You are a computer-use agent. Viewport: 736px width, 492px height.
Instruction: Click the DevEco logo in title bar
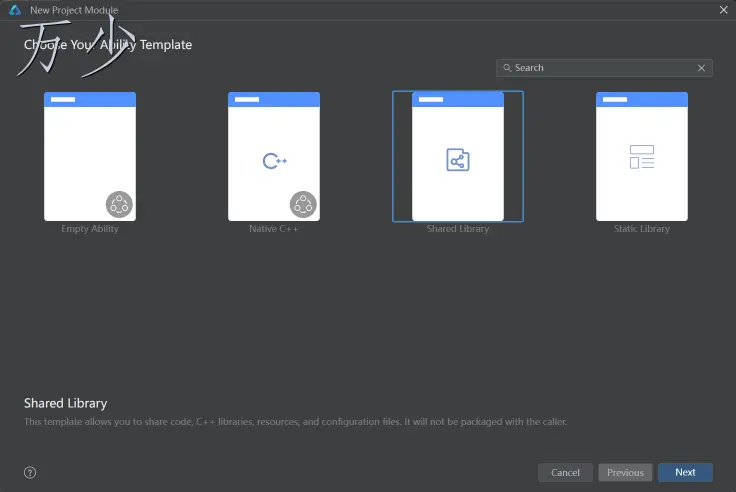pyautogui.click(x=15, y=9)
